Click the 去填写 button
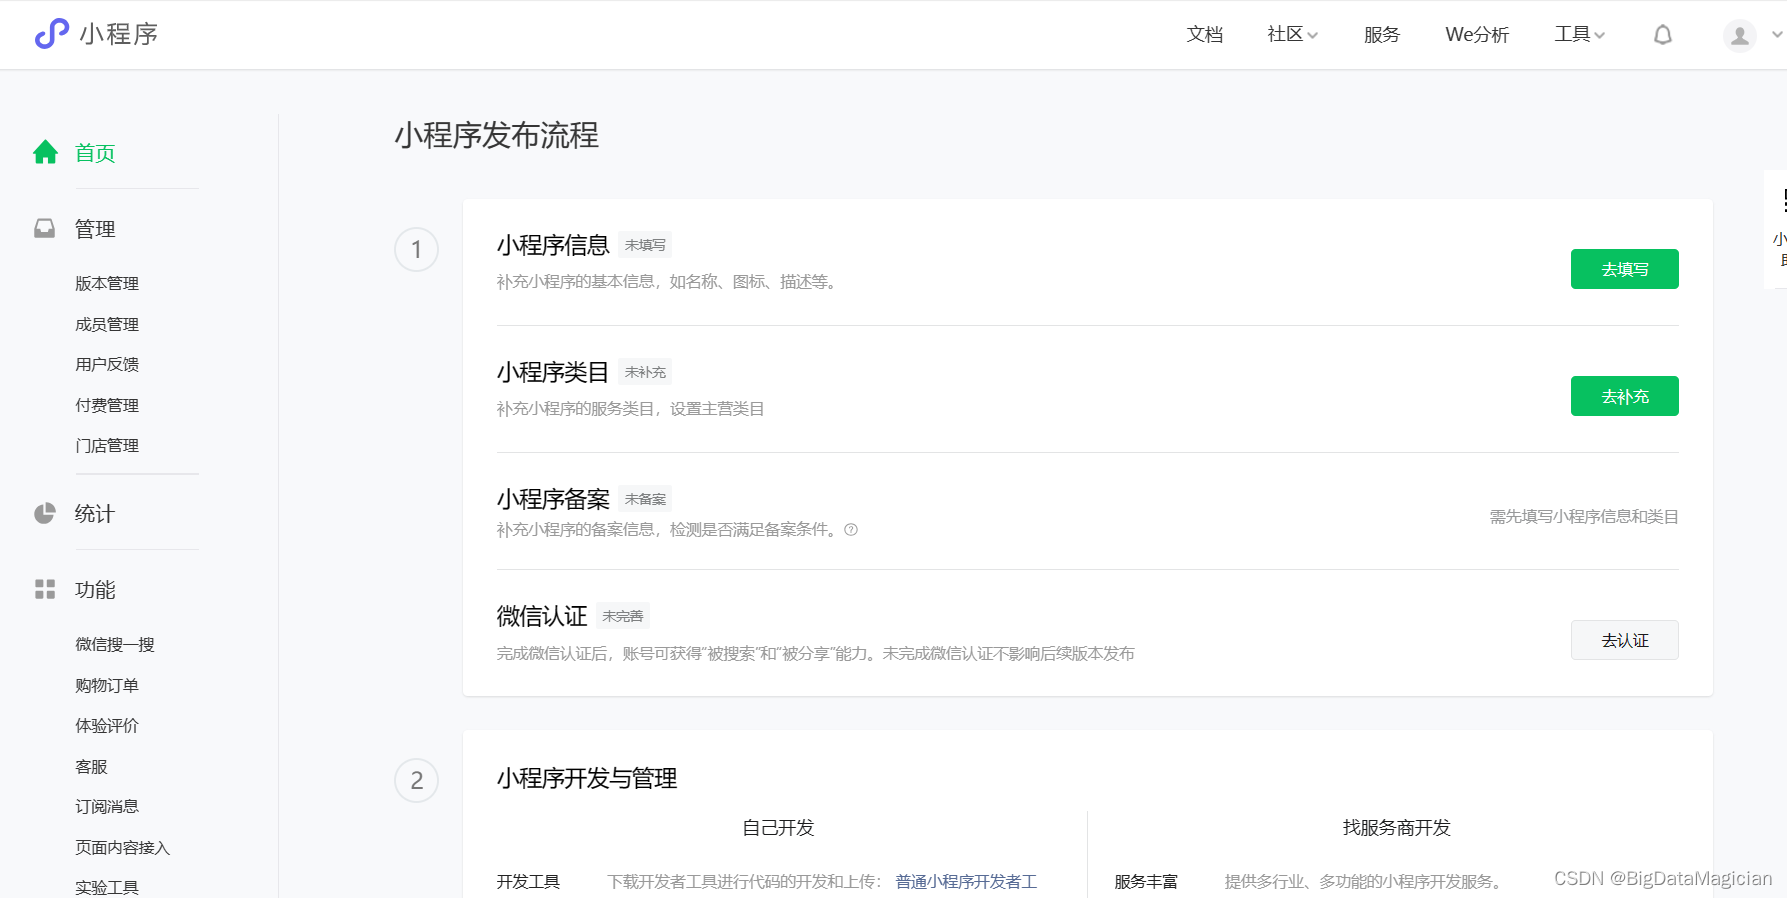 tap(1625, 269)
